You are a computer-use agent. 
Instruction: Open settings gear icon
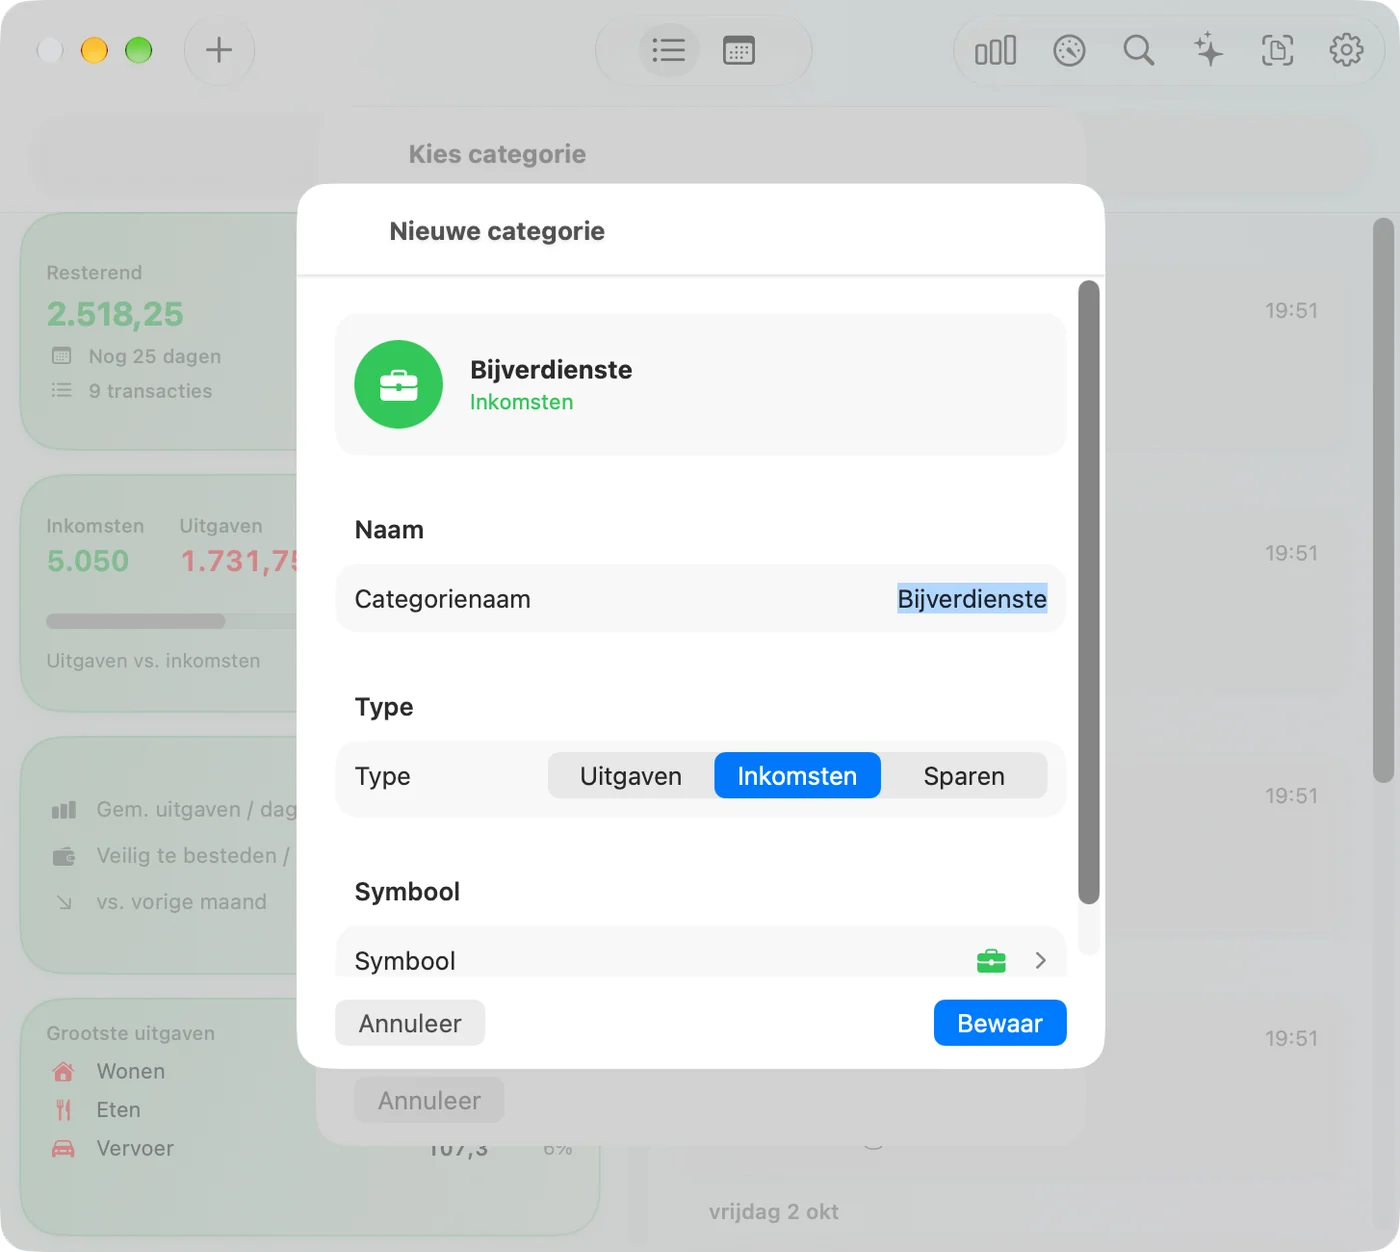point(1346,50)
